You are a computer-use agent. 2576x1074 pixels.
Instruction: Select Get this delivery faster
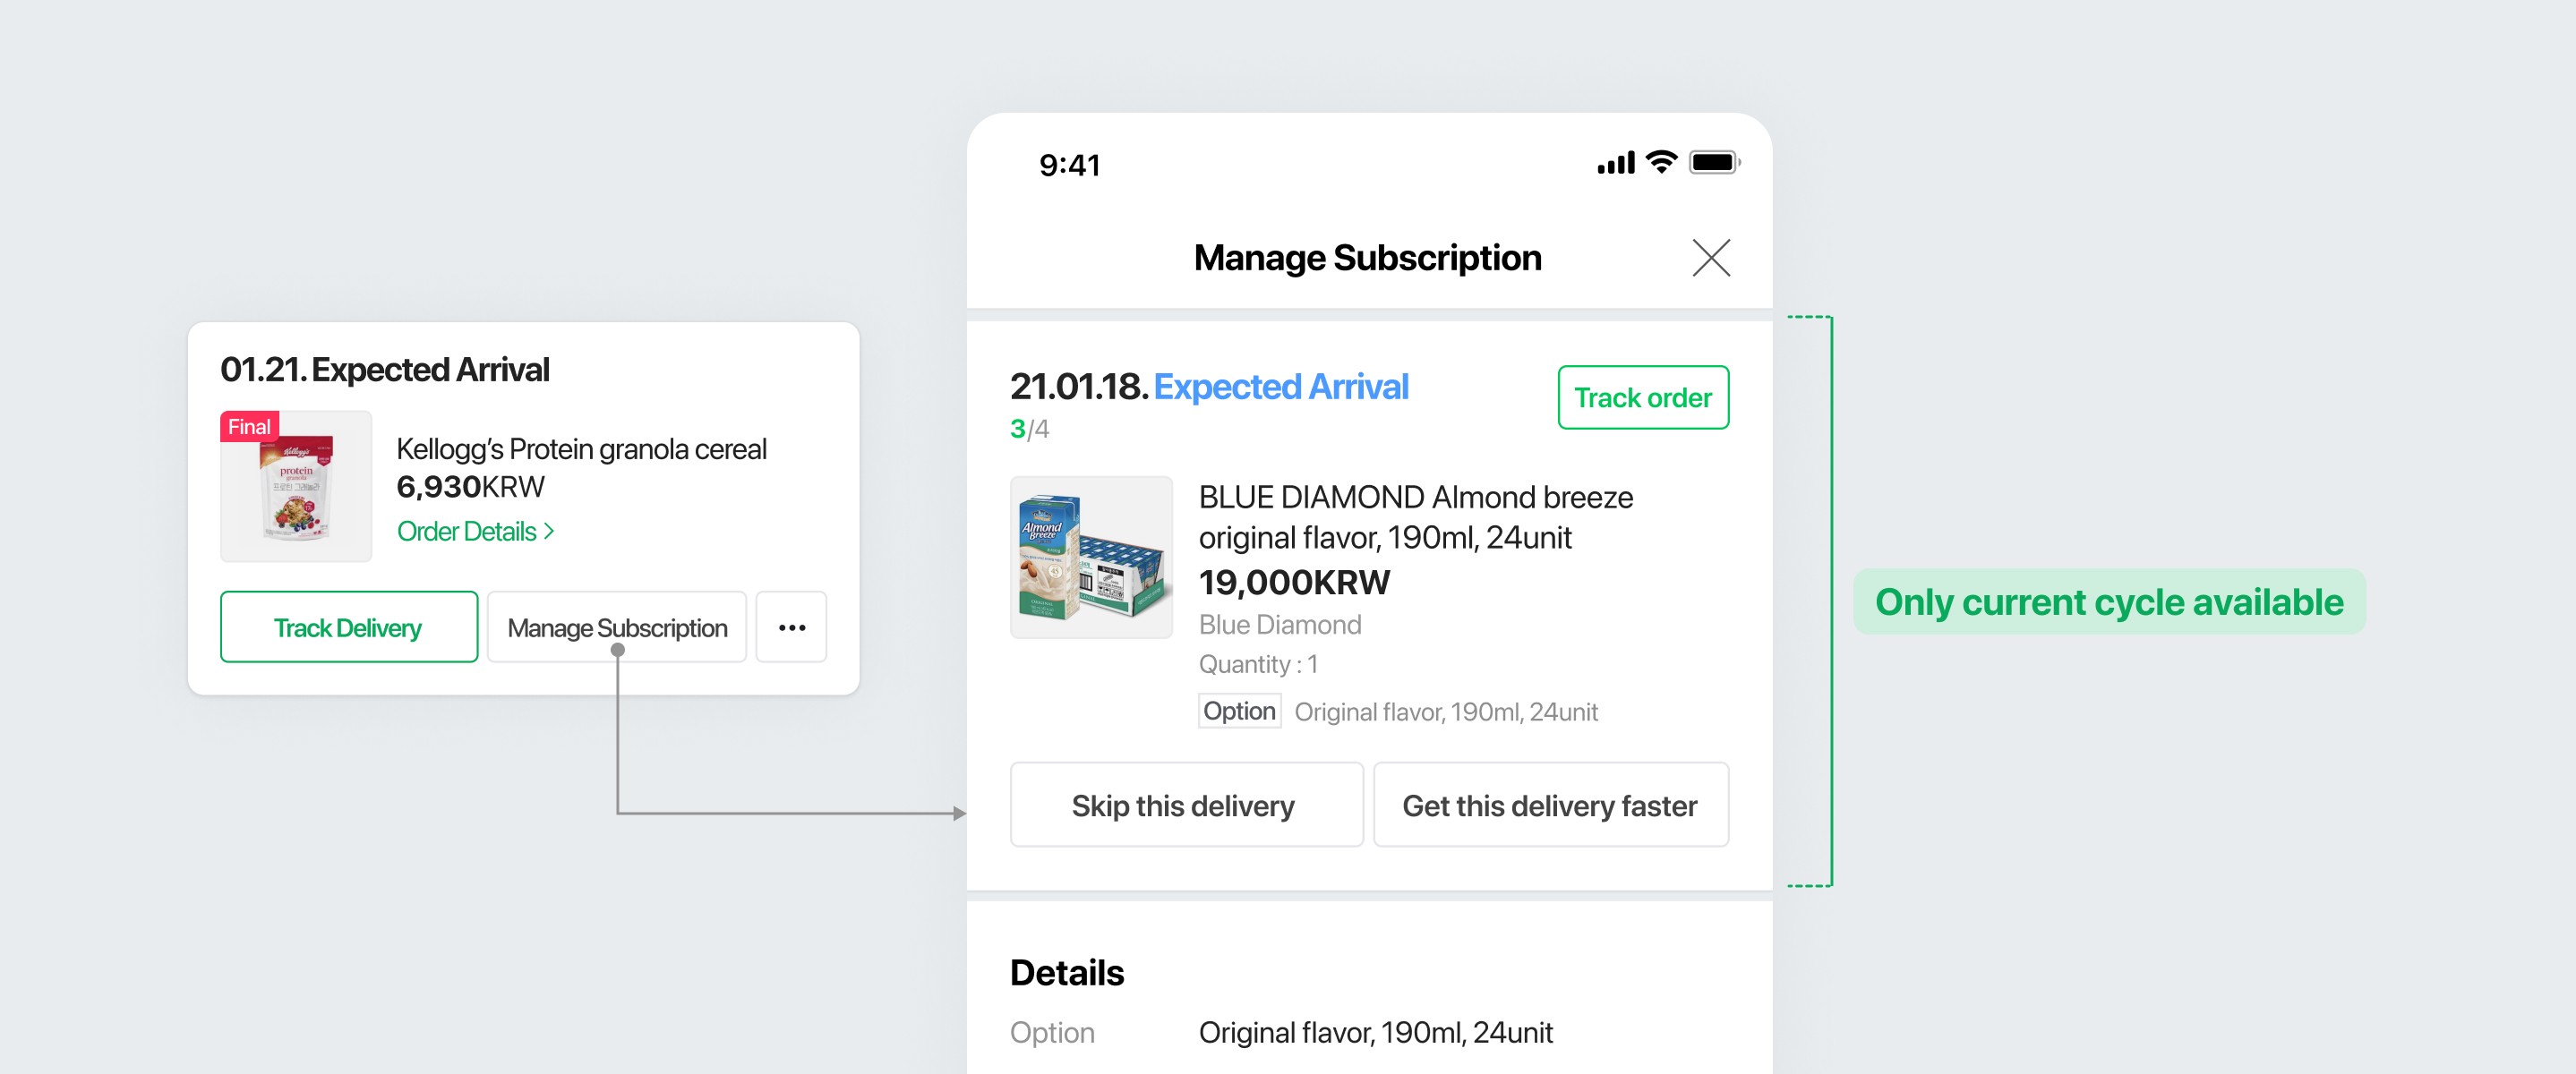[1550, 805]
